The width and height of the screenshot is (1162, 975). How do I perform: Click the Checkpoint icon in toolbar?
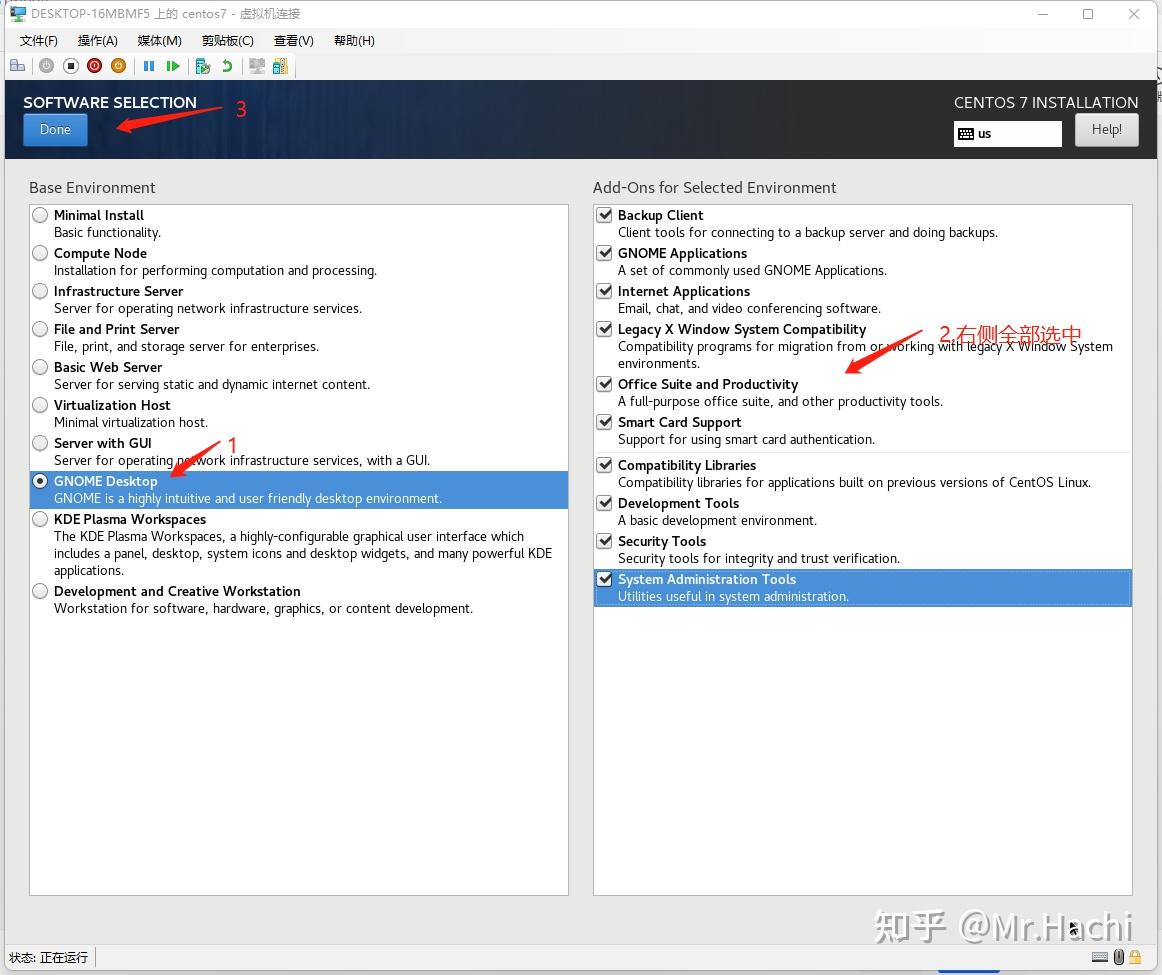tap(202, 66)
